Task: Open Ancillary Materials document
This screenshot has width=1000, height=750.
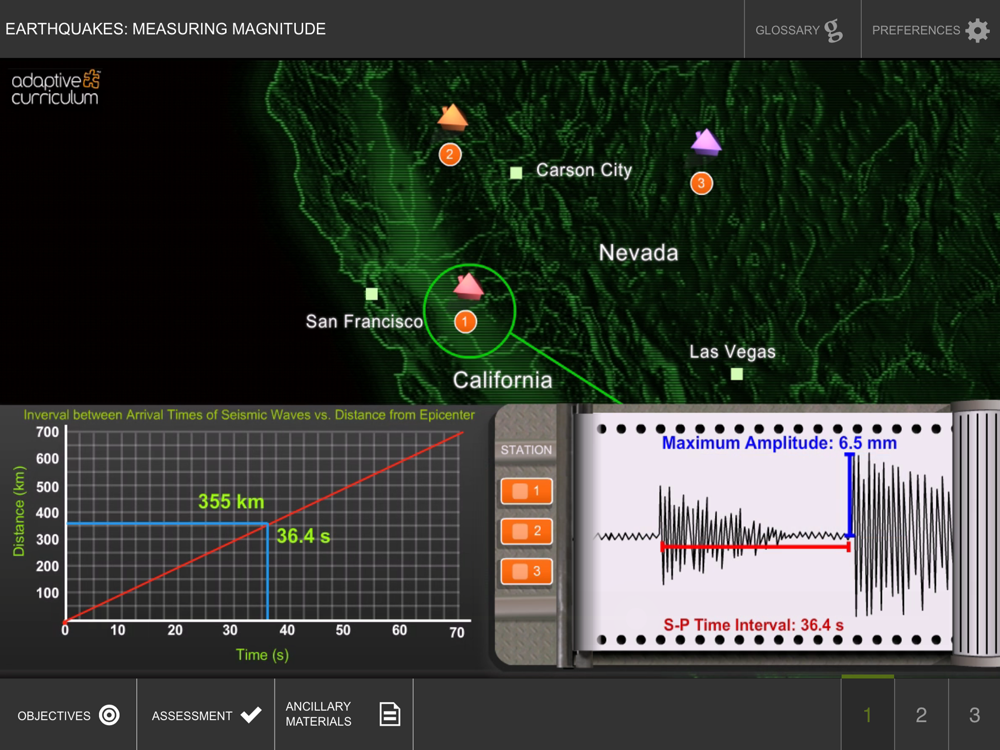Action: click(344, 715)
